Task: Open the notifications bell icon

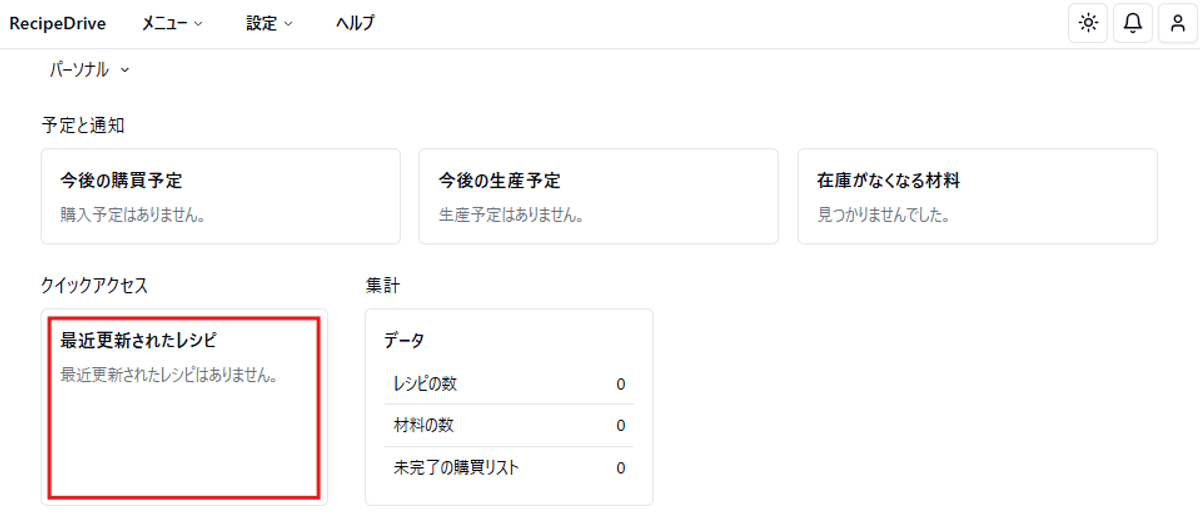Action: coord(1133,23)
